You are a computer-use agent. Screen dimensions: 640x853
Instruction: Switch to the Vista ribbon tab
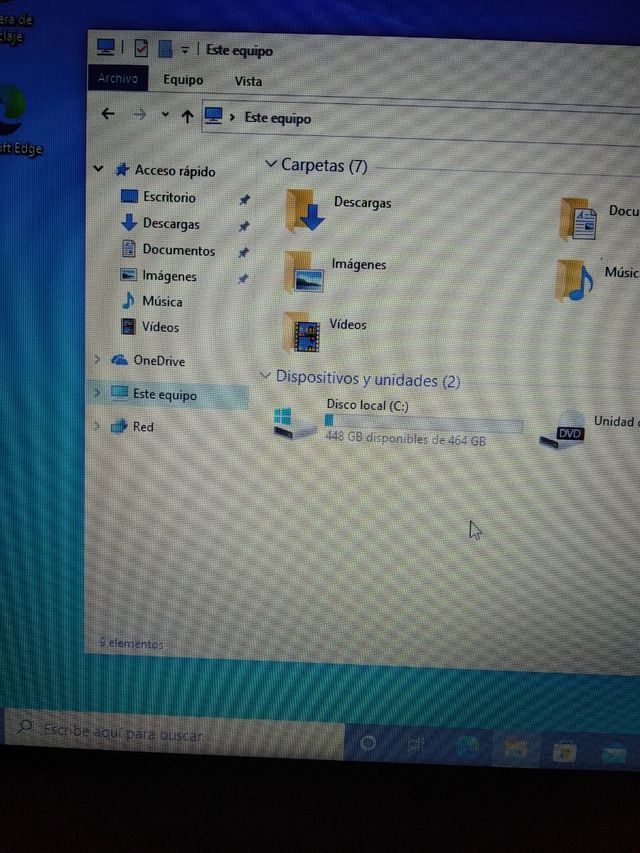tap(248, 82)
